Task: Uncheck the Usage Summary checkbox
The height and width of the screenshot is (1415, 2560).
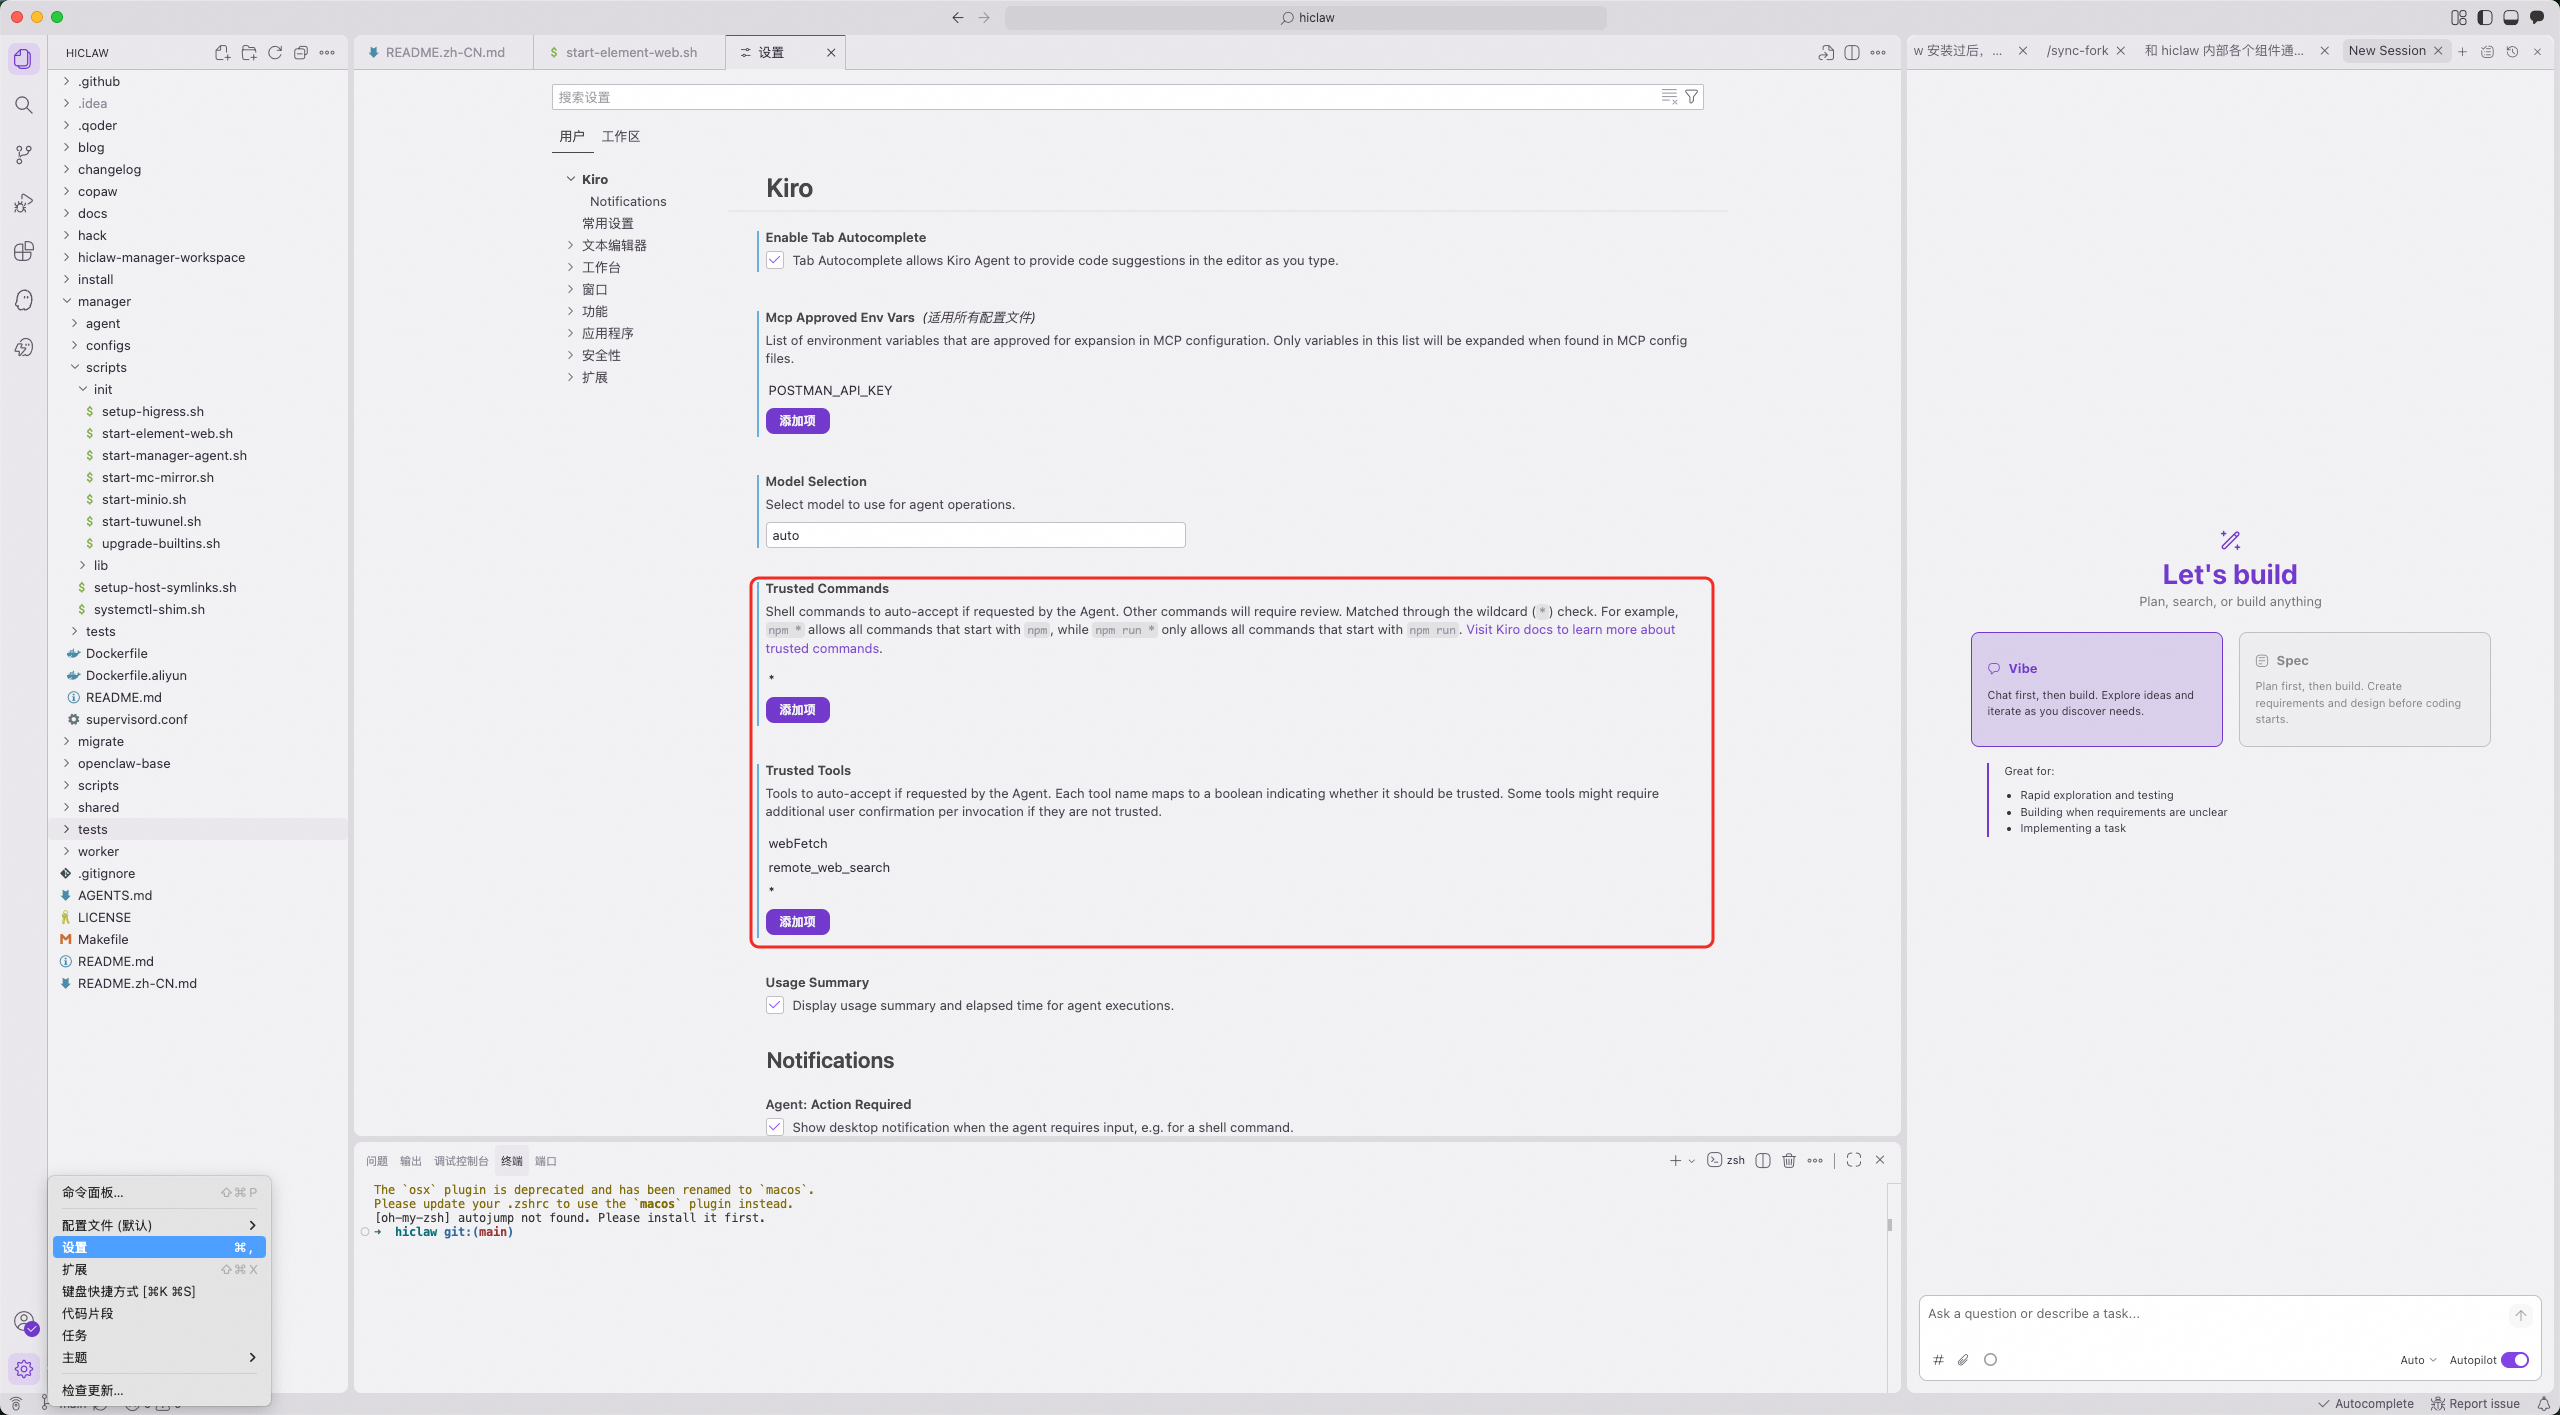Action: [775, 1005]
